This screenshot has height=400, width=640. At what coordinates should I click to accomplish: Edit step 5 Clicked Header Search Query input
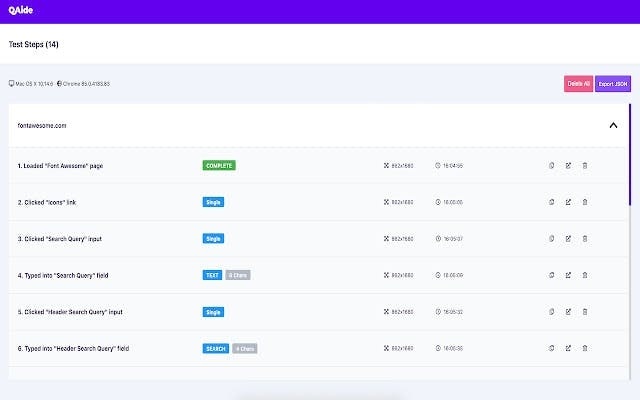568,312
